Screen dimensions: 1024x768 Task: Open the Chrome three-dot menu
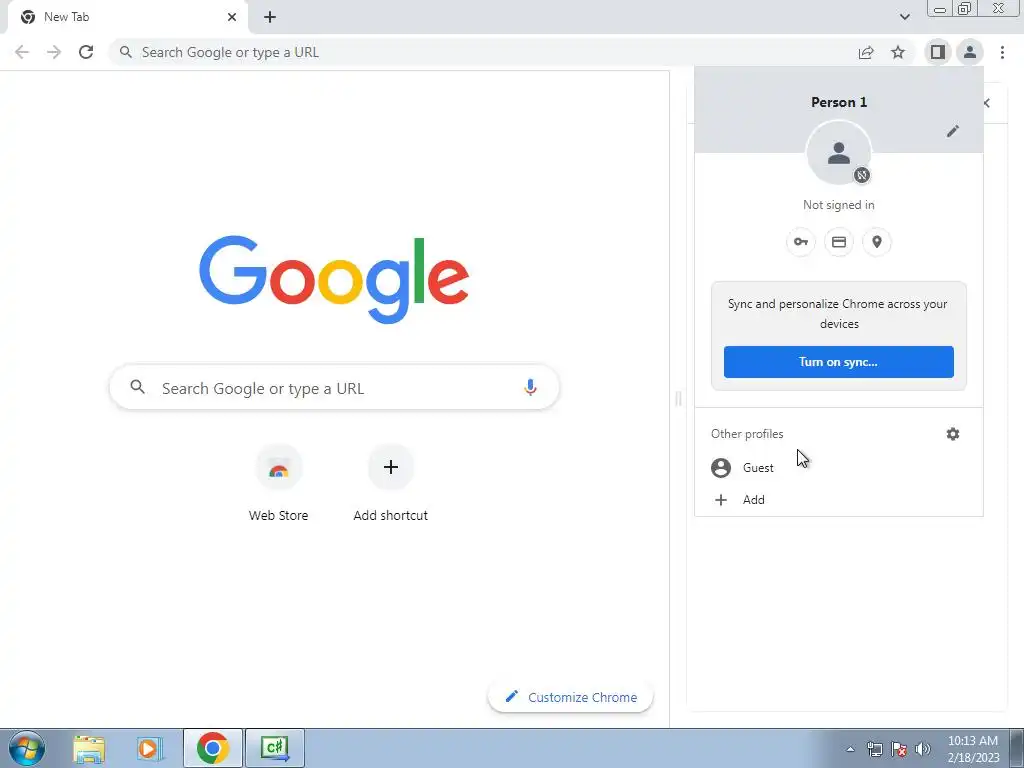tap(1002, 52)
